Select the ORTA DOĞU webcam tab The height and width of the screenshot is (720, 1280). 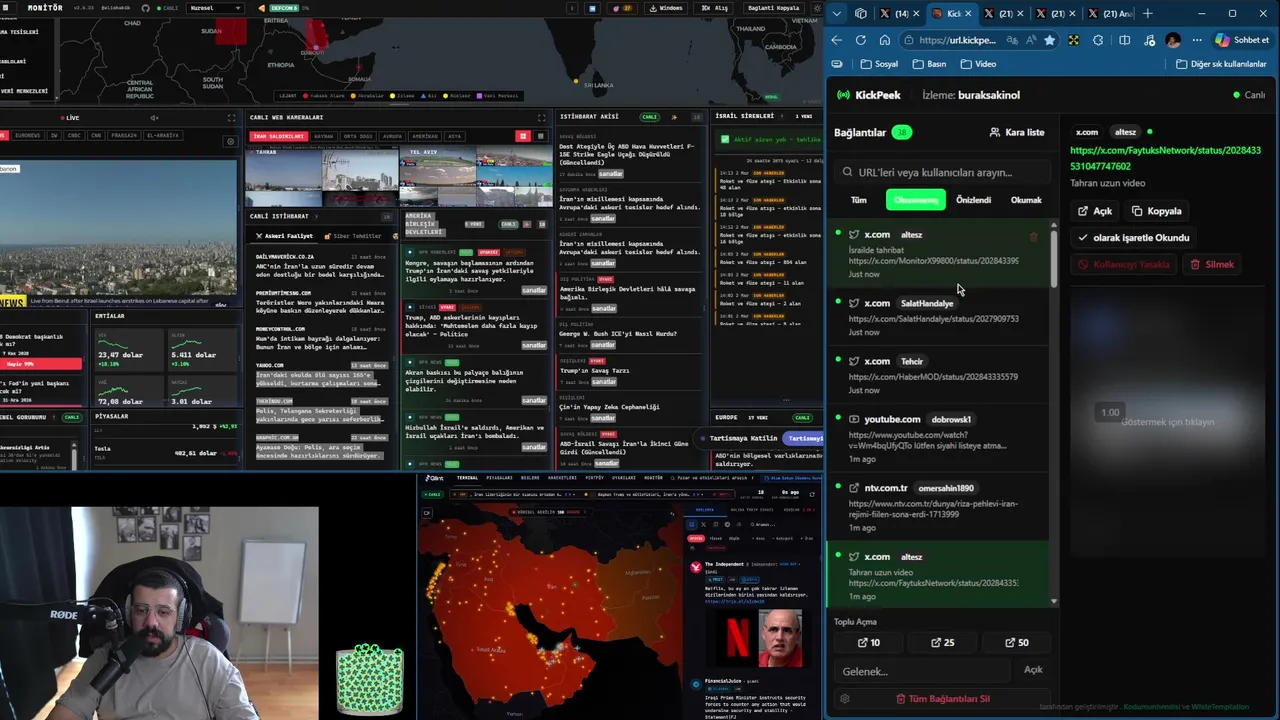[358, 136]
